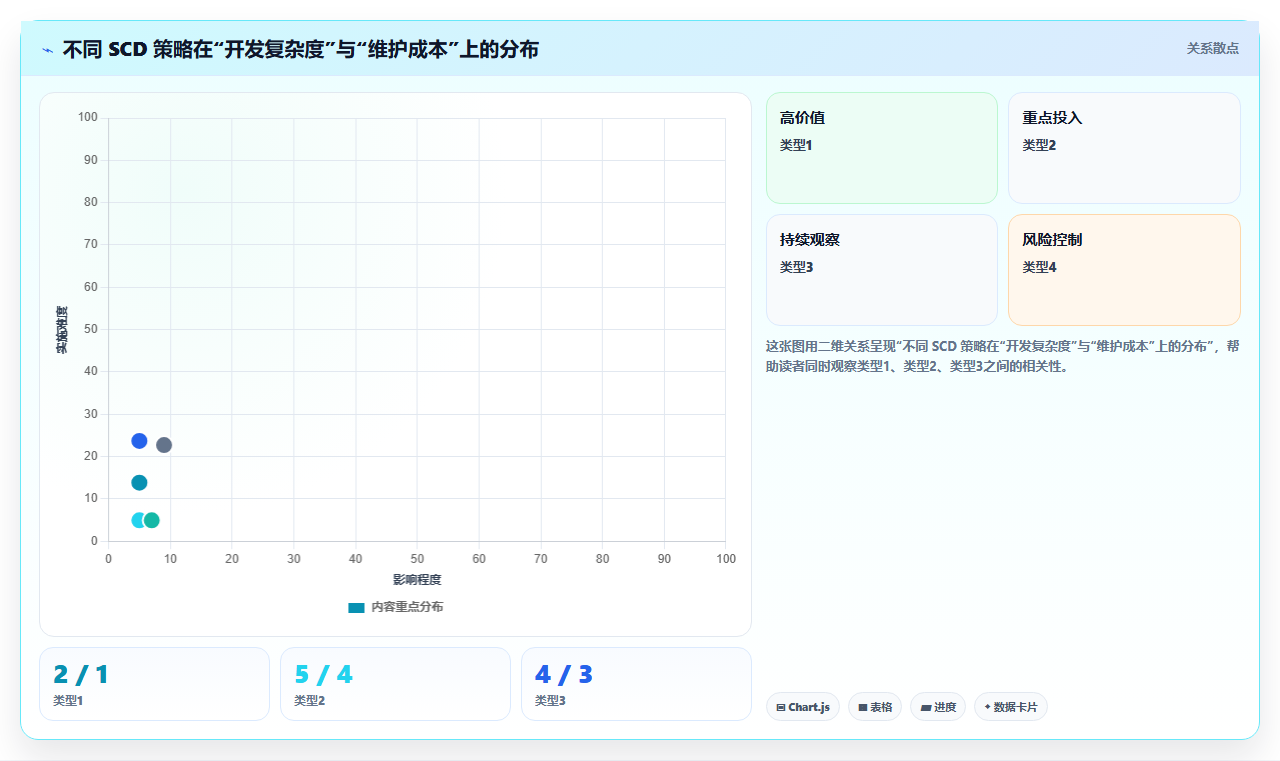This screenshot has height=761, width=1280.
Task: Click the 实施难度 y-axis title
Action: (62, 330)
